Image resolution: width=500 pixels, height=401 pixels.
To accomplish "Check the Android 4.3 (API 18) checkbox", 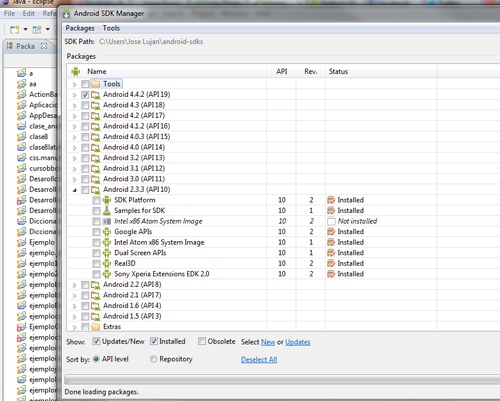I will point(85,105).
